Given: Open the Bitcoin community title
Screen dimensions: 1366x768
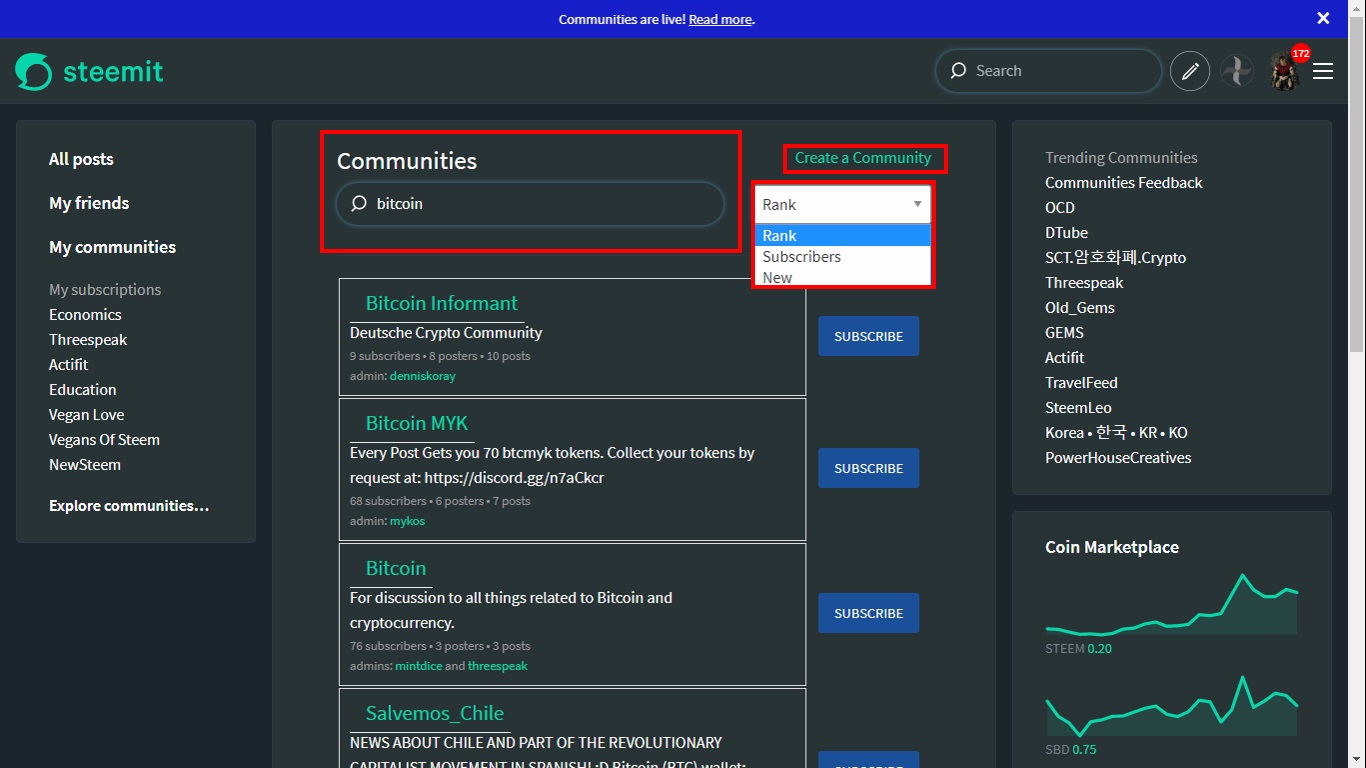Looking at the screenshot, I should 395,568.
